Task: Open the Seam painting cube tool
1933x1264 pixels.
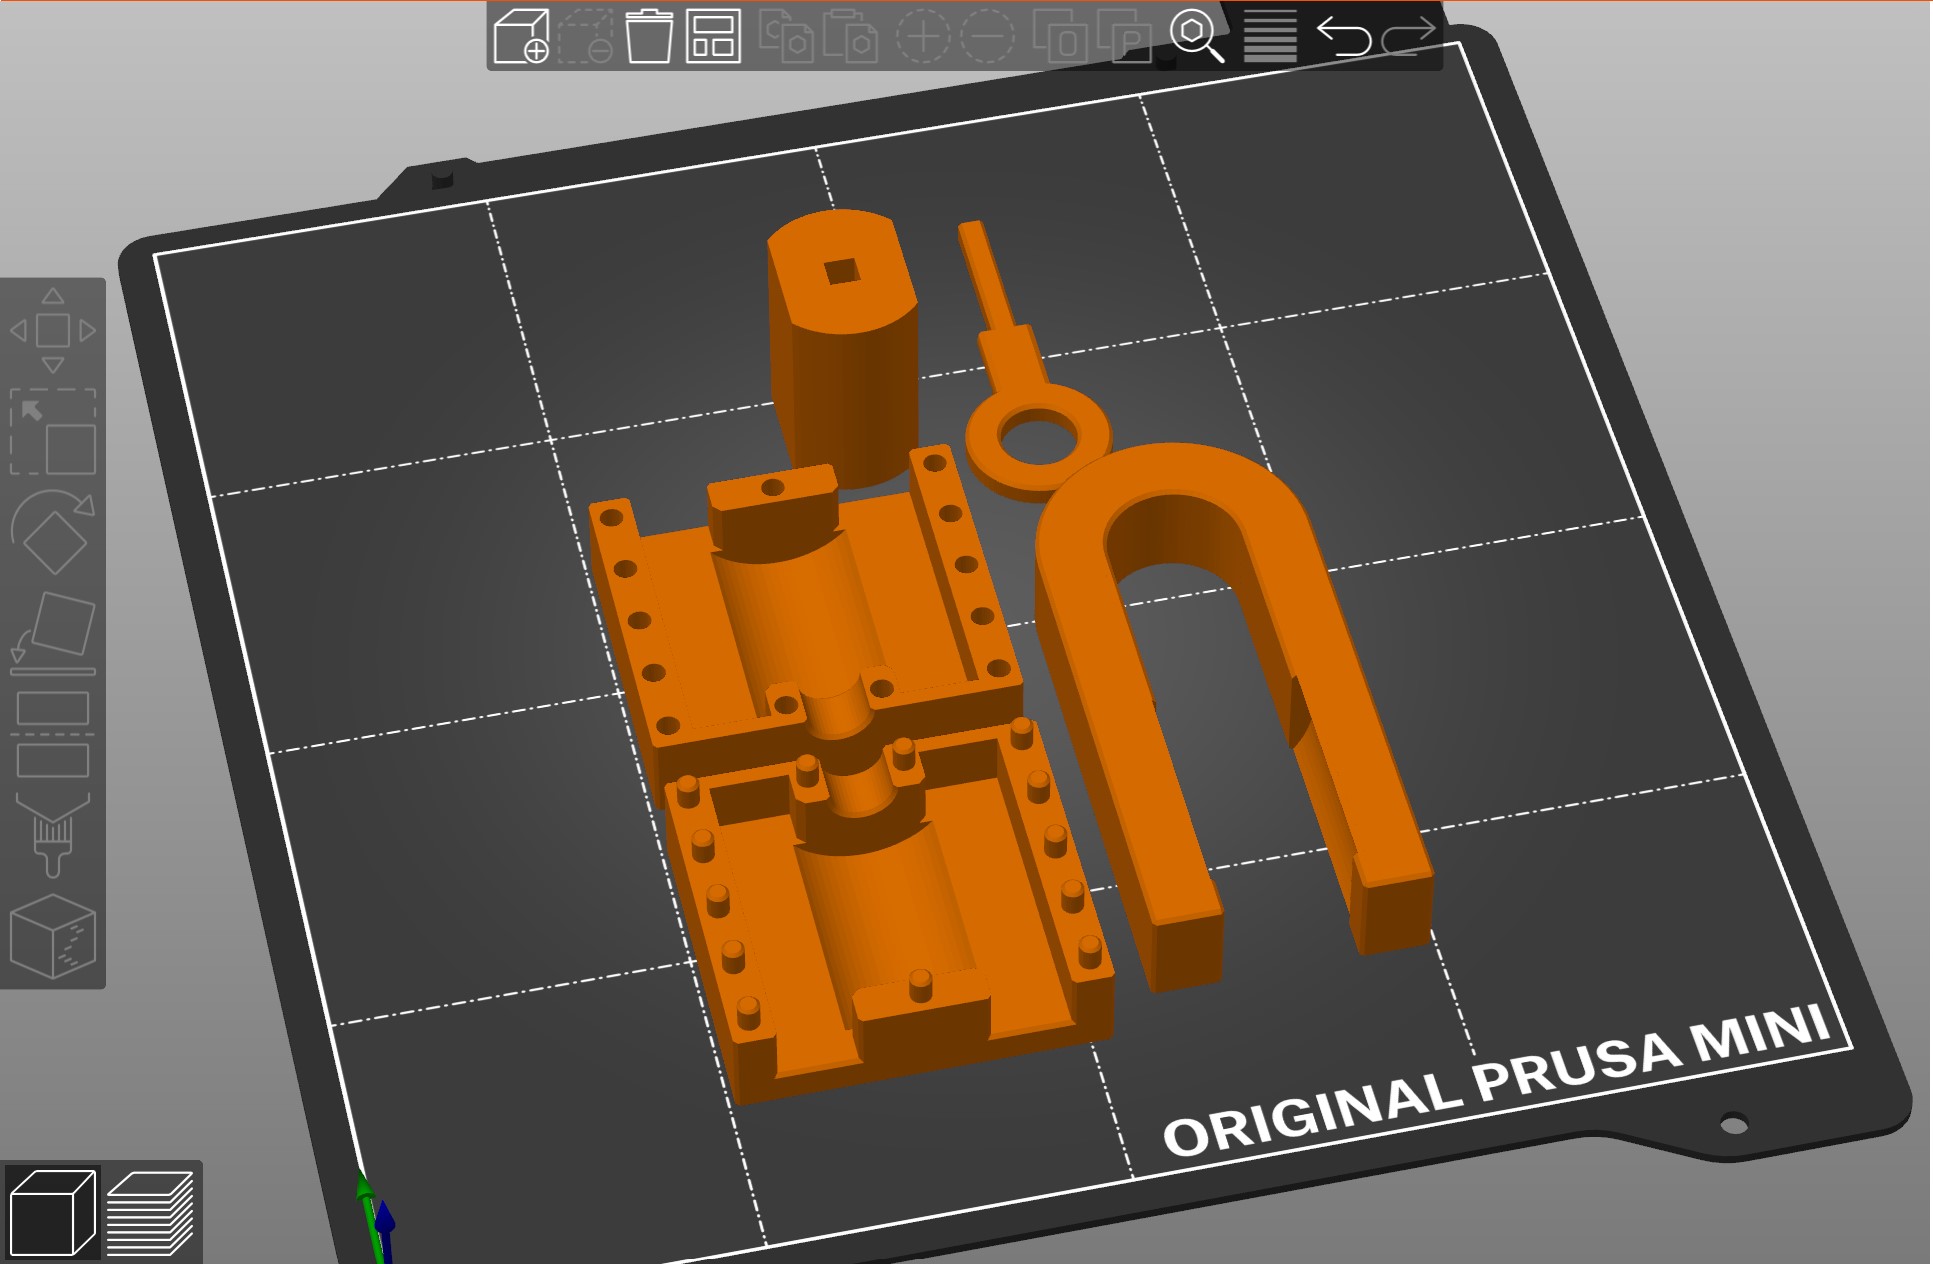Action: tap(53, 936)
